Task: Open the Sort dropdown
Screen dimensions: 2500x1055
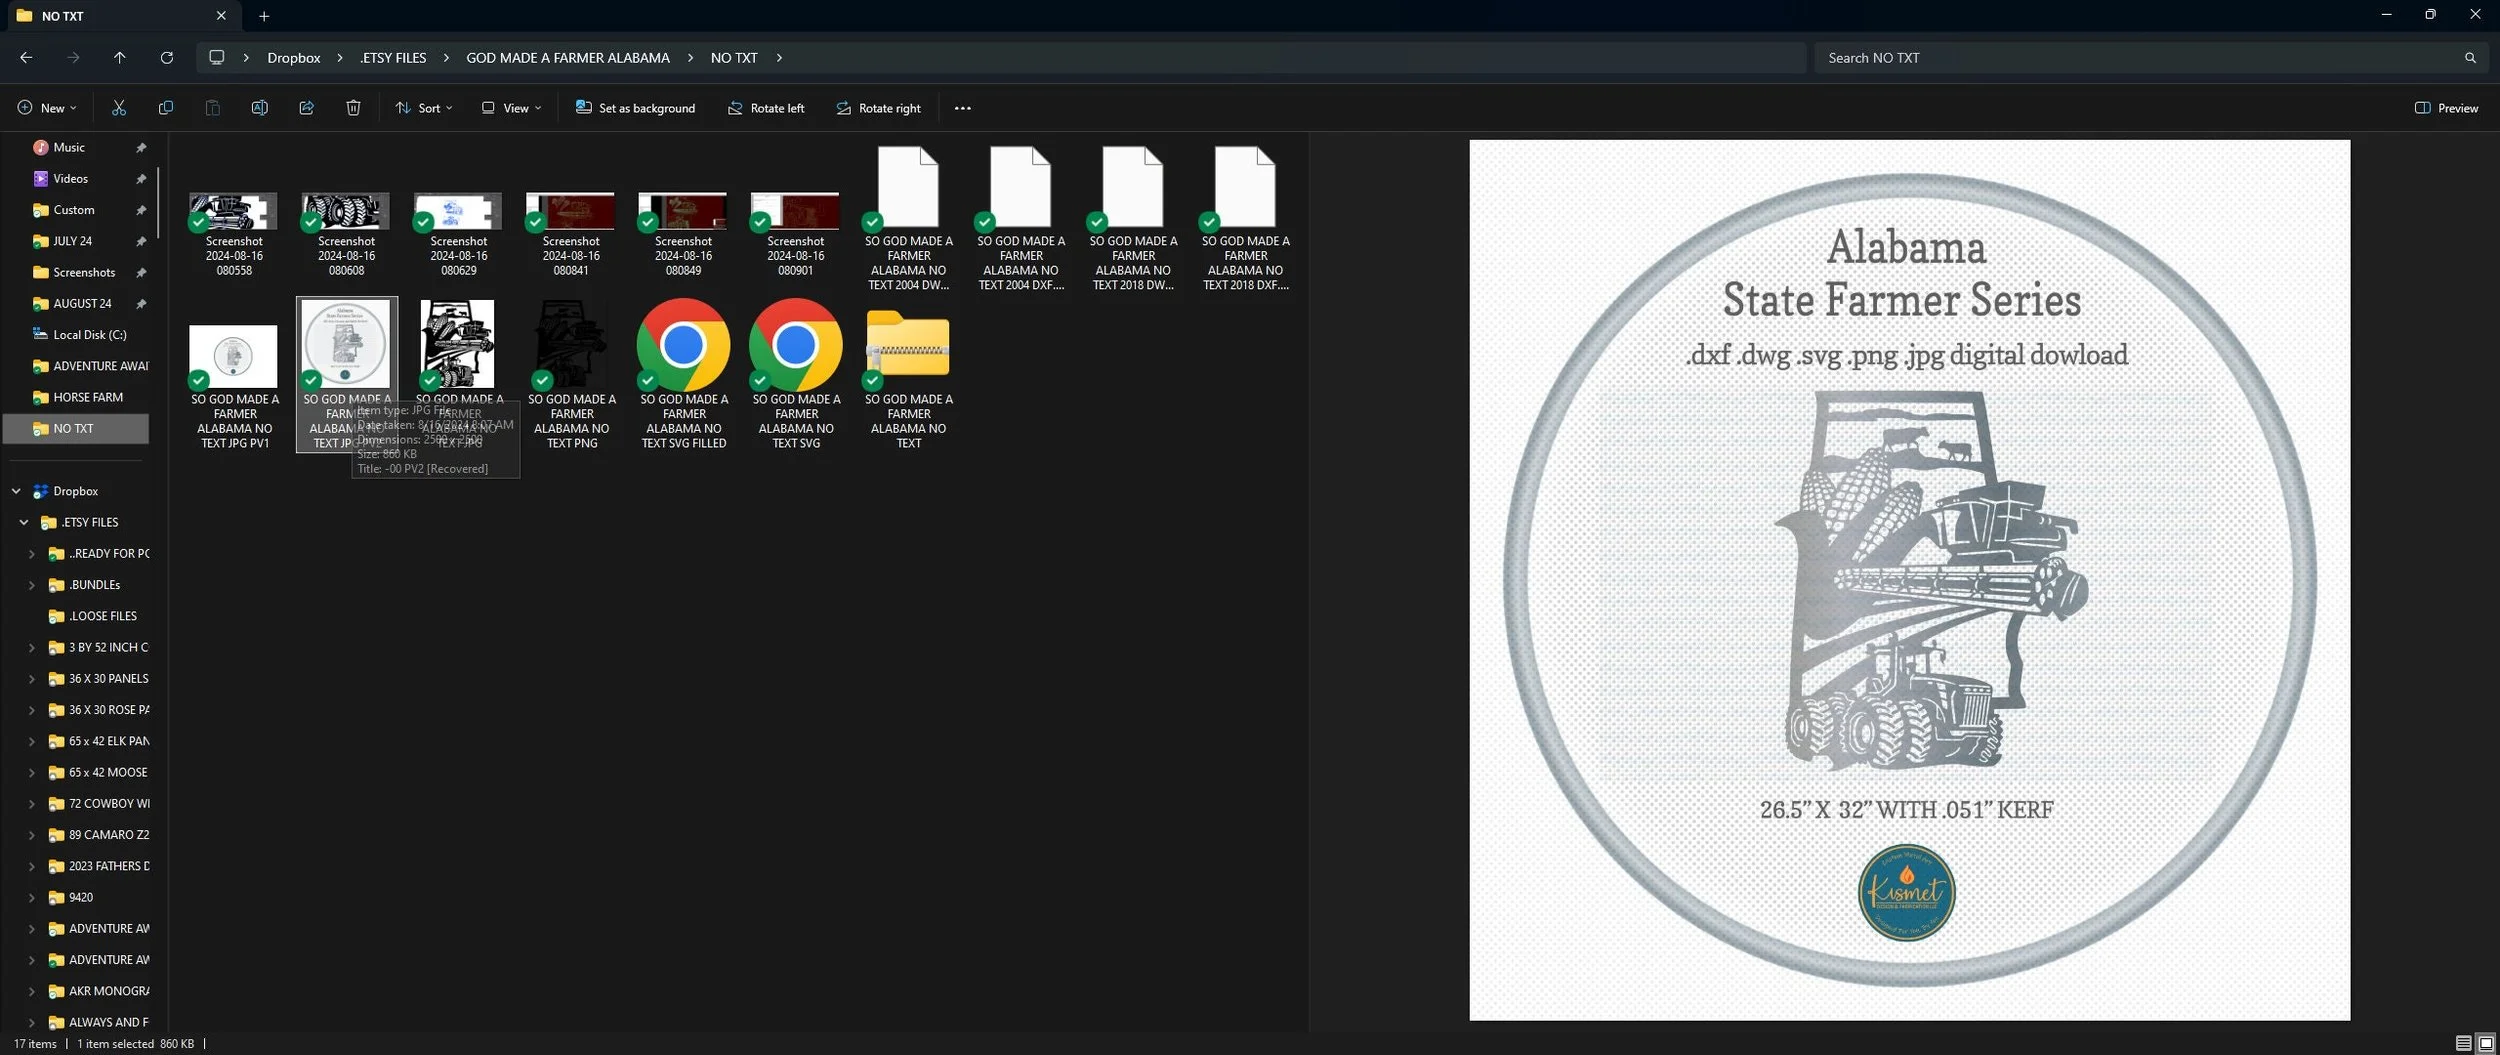Action: click(424, 108)
